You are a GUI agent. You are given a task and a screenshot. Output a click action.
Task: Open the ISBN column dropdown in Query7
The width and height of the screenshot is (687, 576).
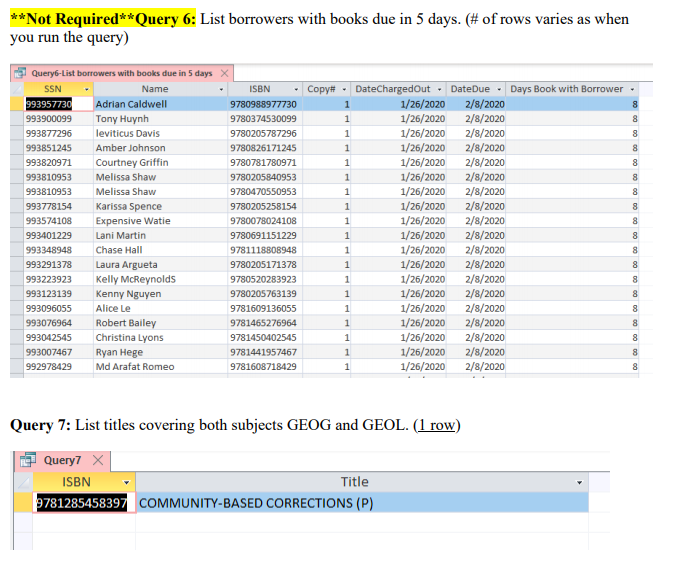tap(127, 482)
